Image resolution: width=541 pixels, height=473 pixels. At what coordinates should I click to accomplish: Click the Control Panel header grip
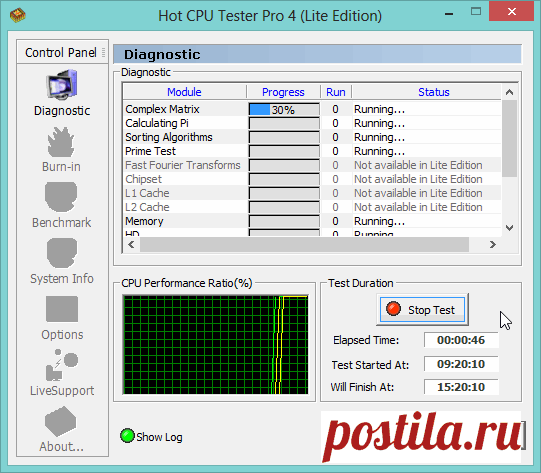pyautogui.click(x=104, y=52)
